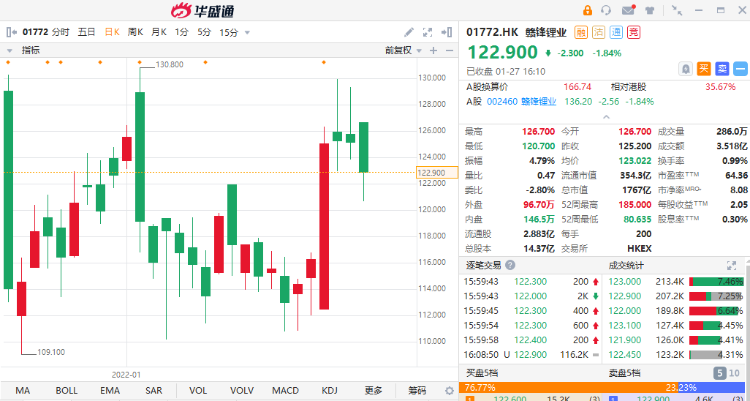Switch order book to 10 levels

click(x=734, y=373)
